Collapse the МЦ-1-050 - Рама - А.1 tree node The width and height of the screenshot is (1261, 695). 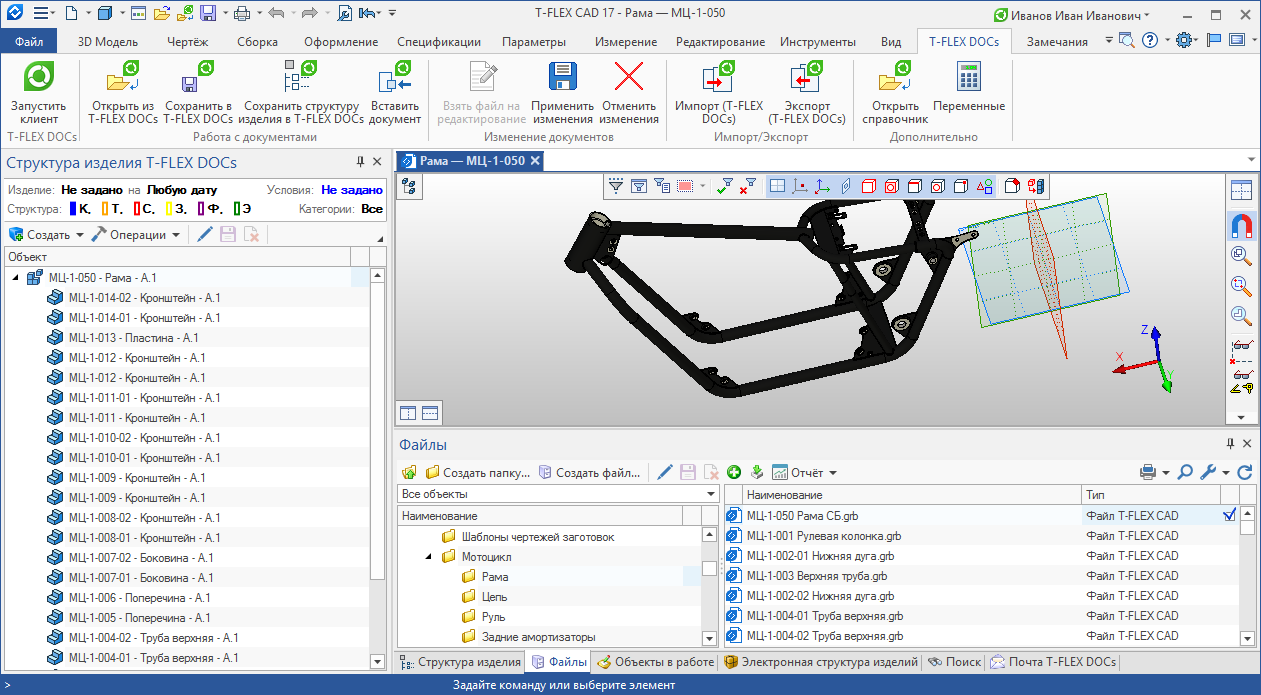point(17,277)
